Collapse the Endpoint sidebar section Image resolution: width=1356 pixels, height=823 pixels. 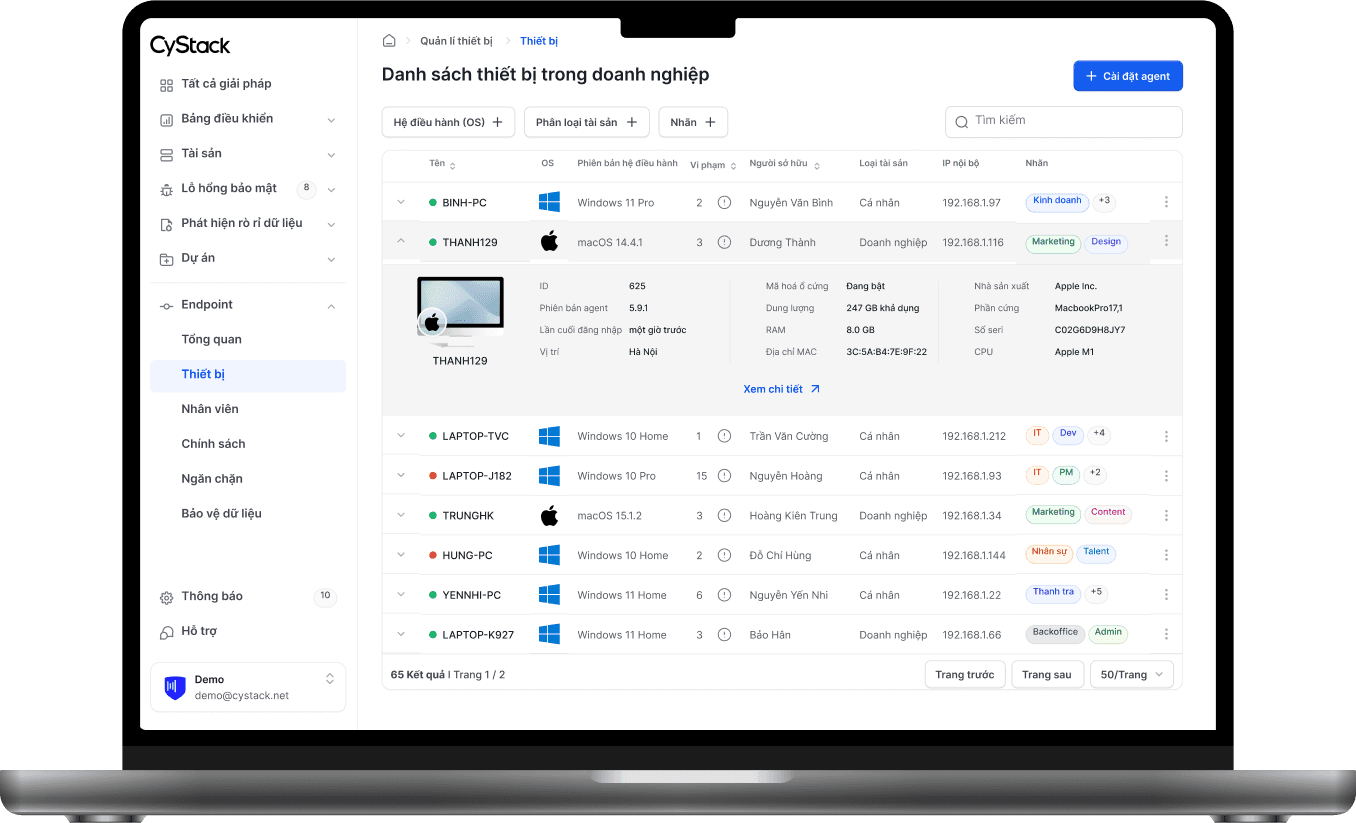331,305
